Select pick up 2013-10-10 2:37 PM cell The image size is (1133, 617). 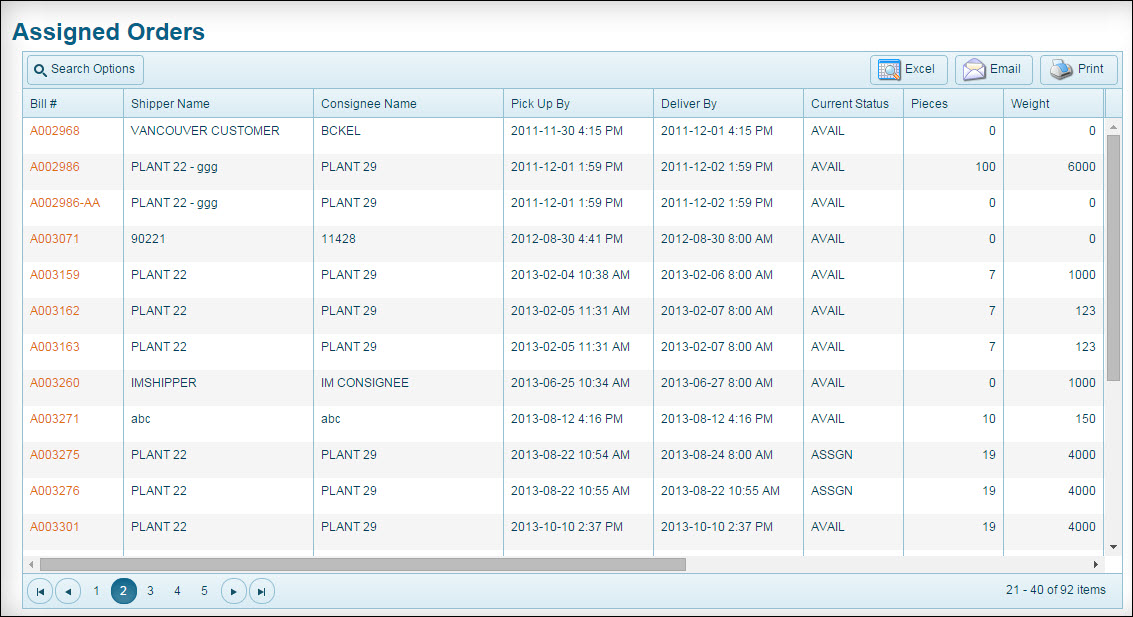coord(578,532)
